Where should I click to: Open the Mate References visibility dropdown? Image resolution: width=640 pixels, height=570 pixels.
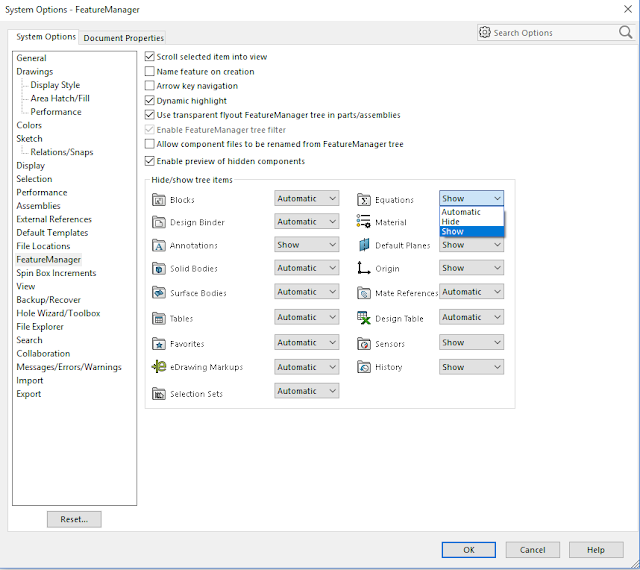point(471,292)
